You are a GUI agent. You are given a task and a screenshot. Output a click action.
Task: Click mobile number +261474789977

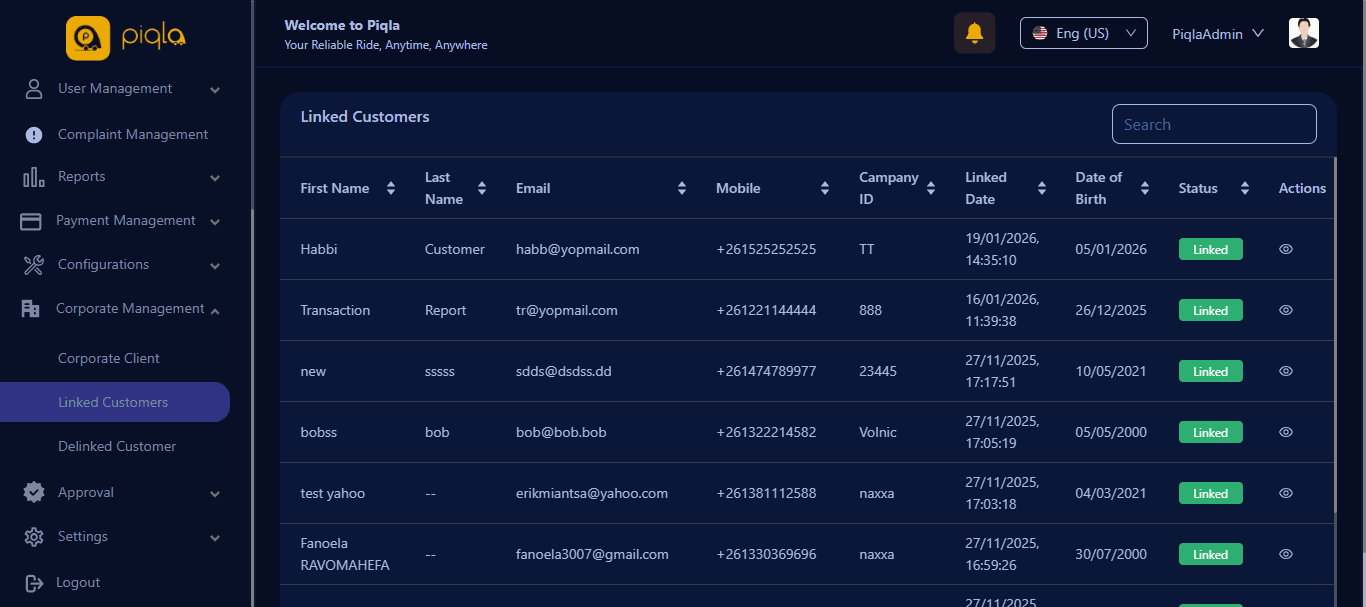(766, 371)
